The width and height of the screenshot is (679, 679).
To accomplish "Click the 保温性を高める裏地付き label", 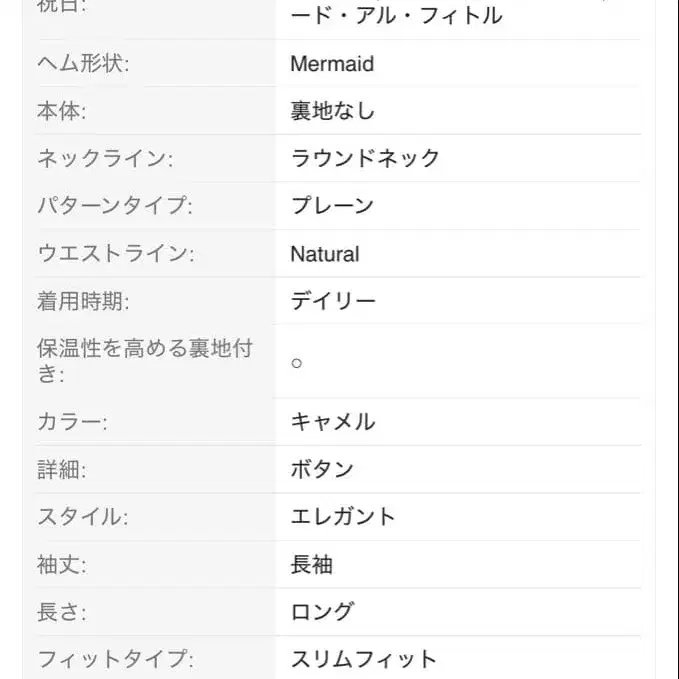I will coord(144,361).
